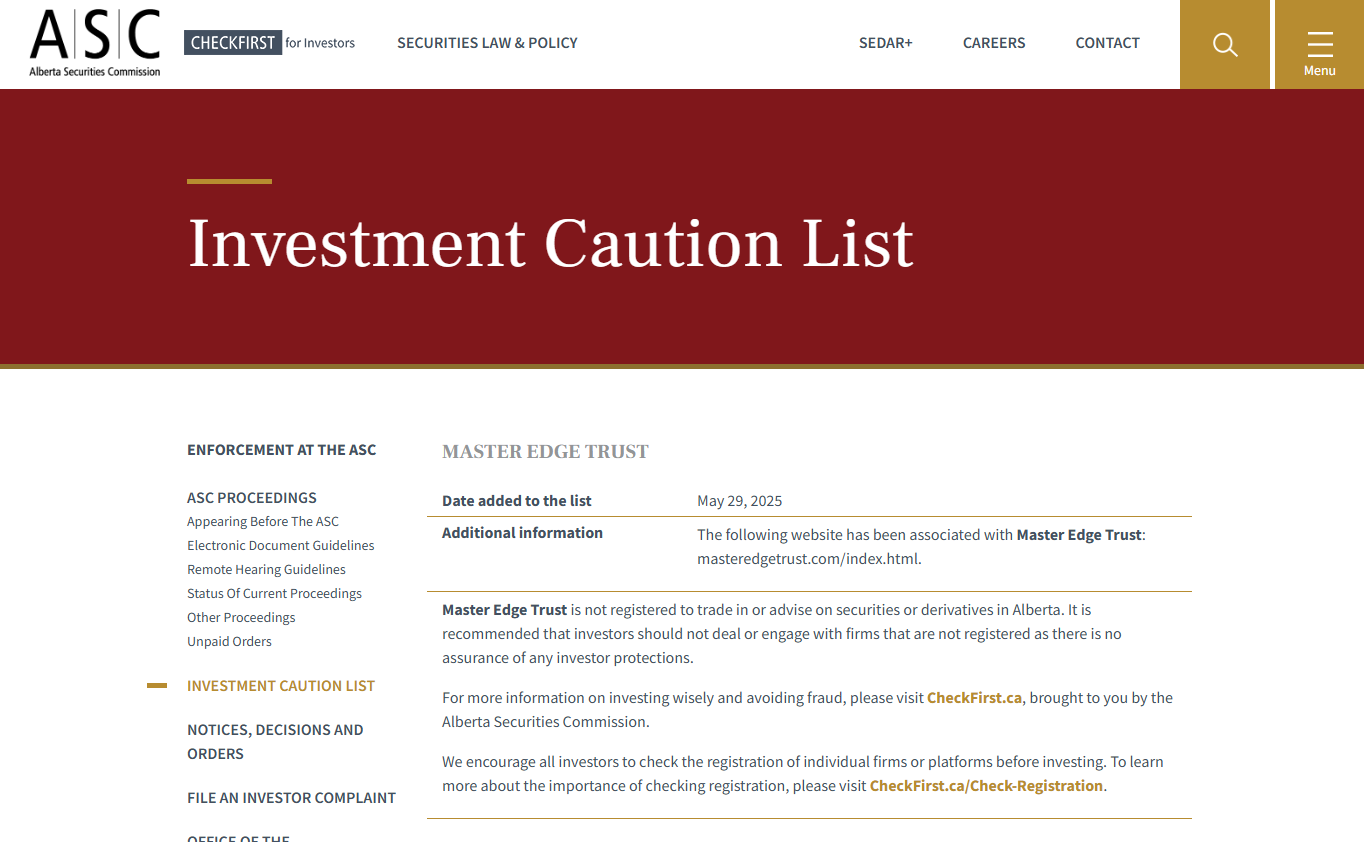
Task: Open the search magnifier icon
Action: pos(1225,44)
